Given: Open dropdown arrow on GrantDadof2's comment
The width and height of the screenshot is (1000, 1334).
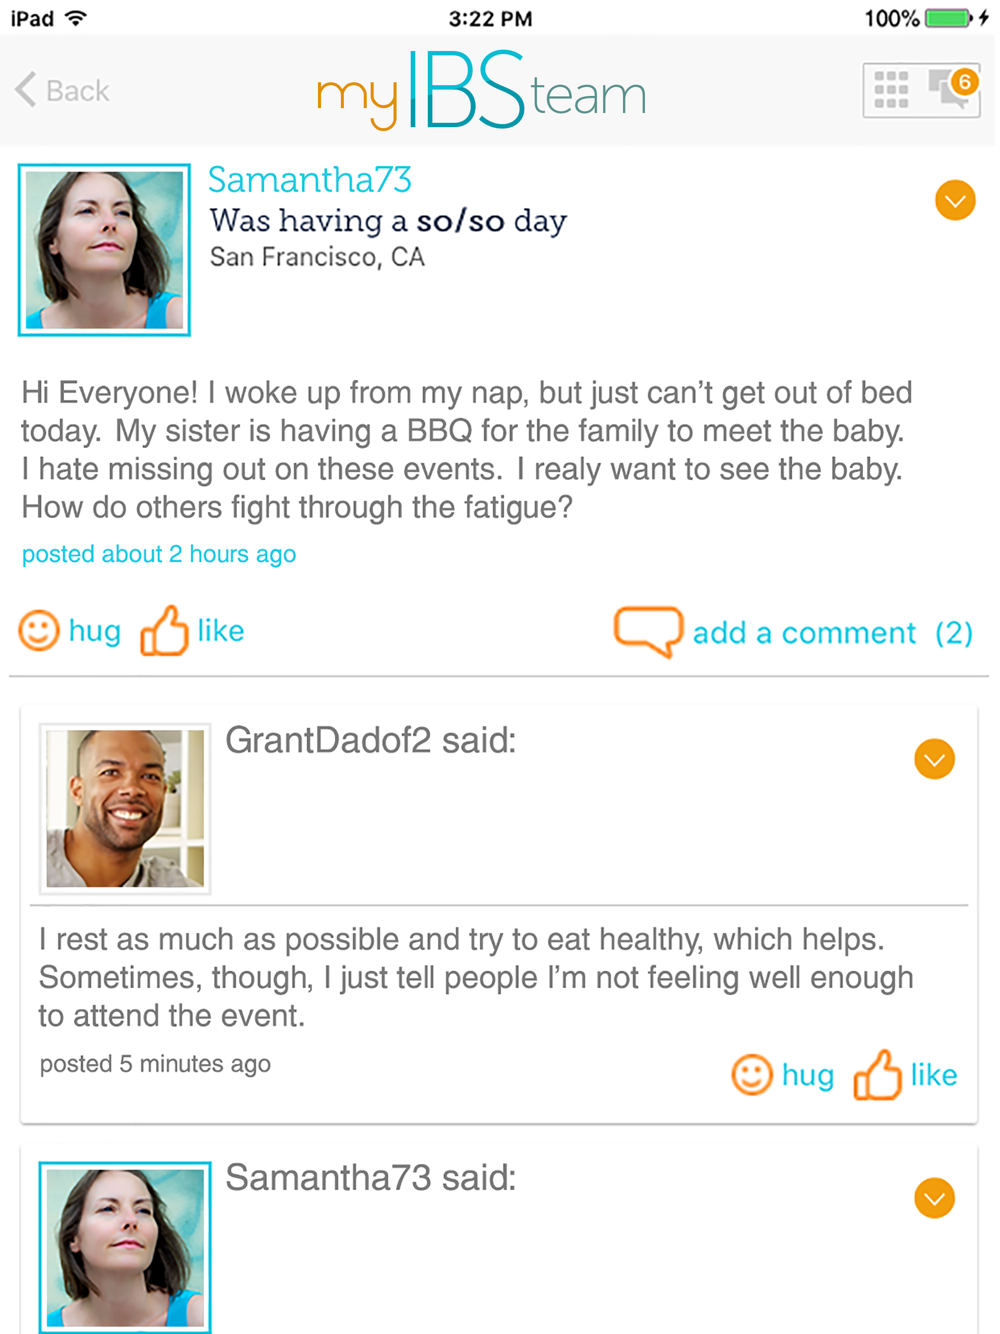Looking at the screenshot, I should (934, 760).
